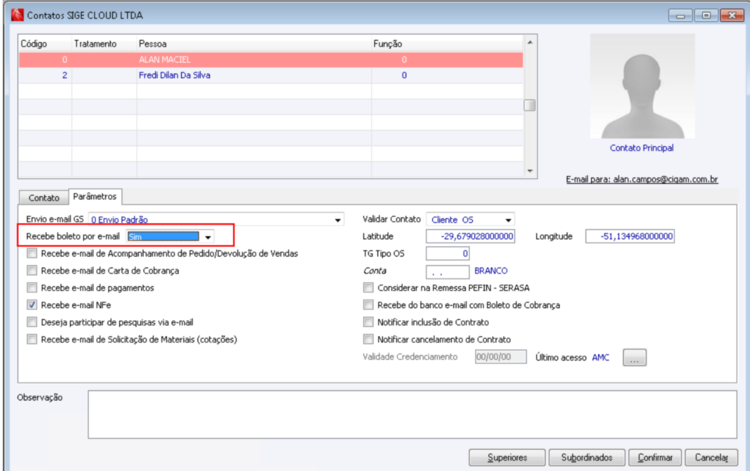Check Considerar na Remessa PEFIN - SERASA

[368, 288]
